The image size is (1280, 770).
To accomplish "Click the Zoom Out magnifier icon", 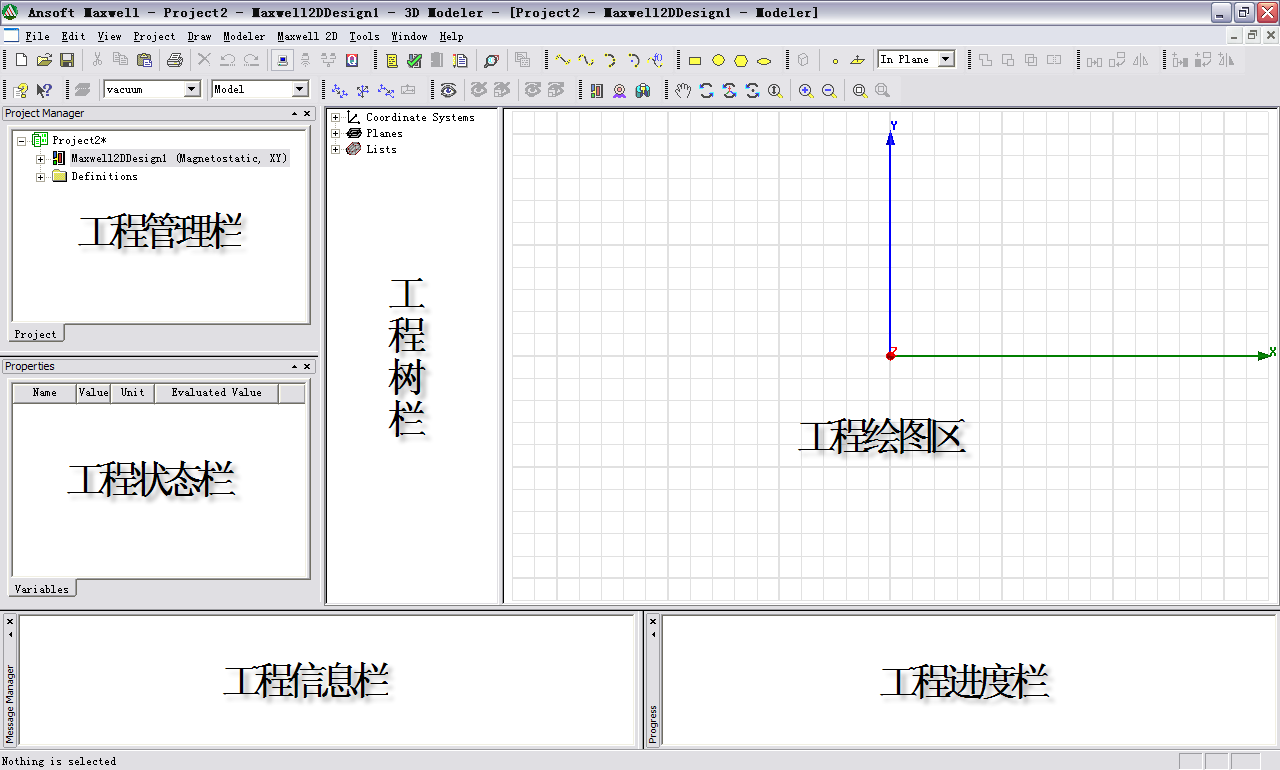I will pyautogui.click(x=829, y=91).
